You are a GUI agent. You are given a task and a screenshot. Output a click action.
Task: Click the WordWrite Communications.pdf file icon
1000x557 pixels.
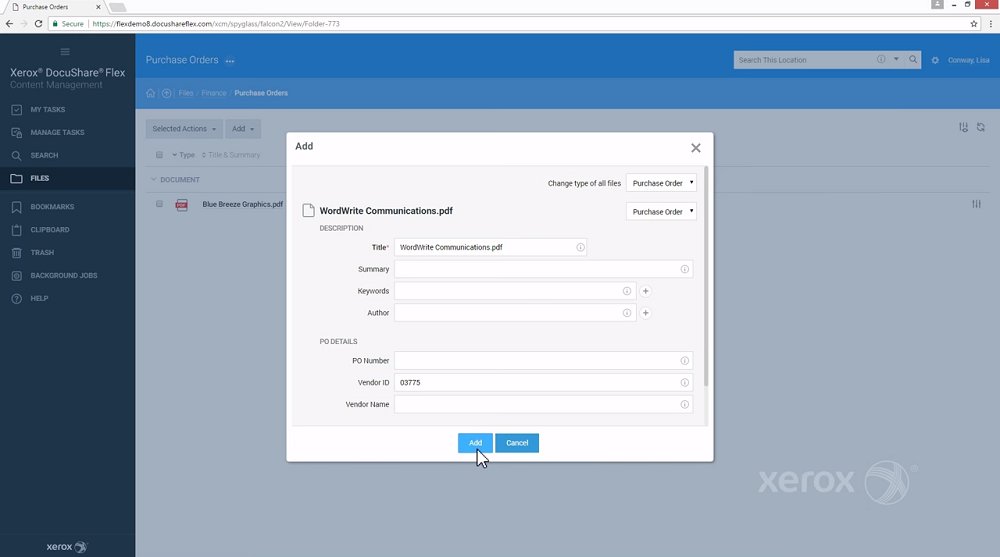pyautogui.click(x=309, y=211)
